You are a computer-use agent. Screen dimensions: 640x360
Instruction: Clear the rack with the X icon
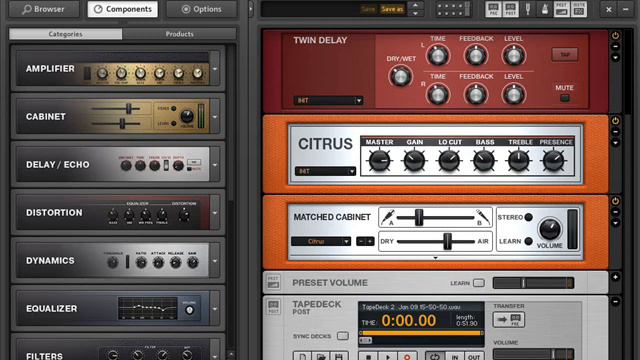[609, 9]
